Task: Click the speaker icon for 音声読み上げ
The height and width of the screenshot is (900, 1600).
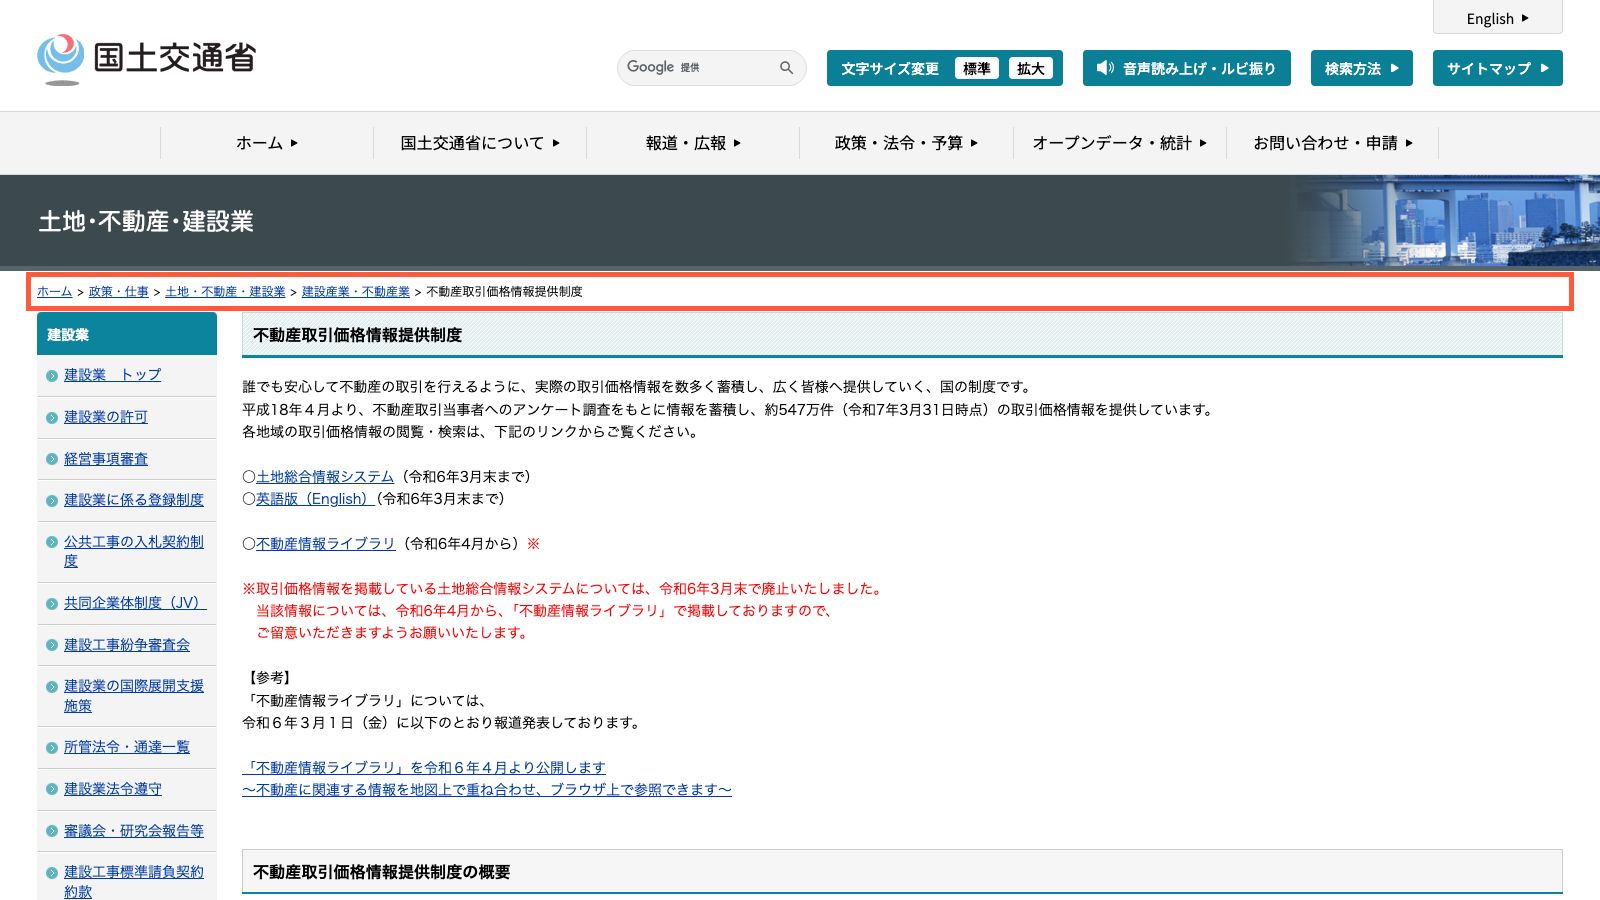Action: pos(1105,68)
